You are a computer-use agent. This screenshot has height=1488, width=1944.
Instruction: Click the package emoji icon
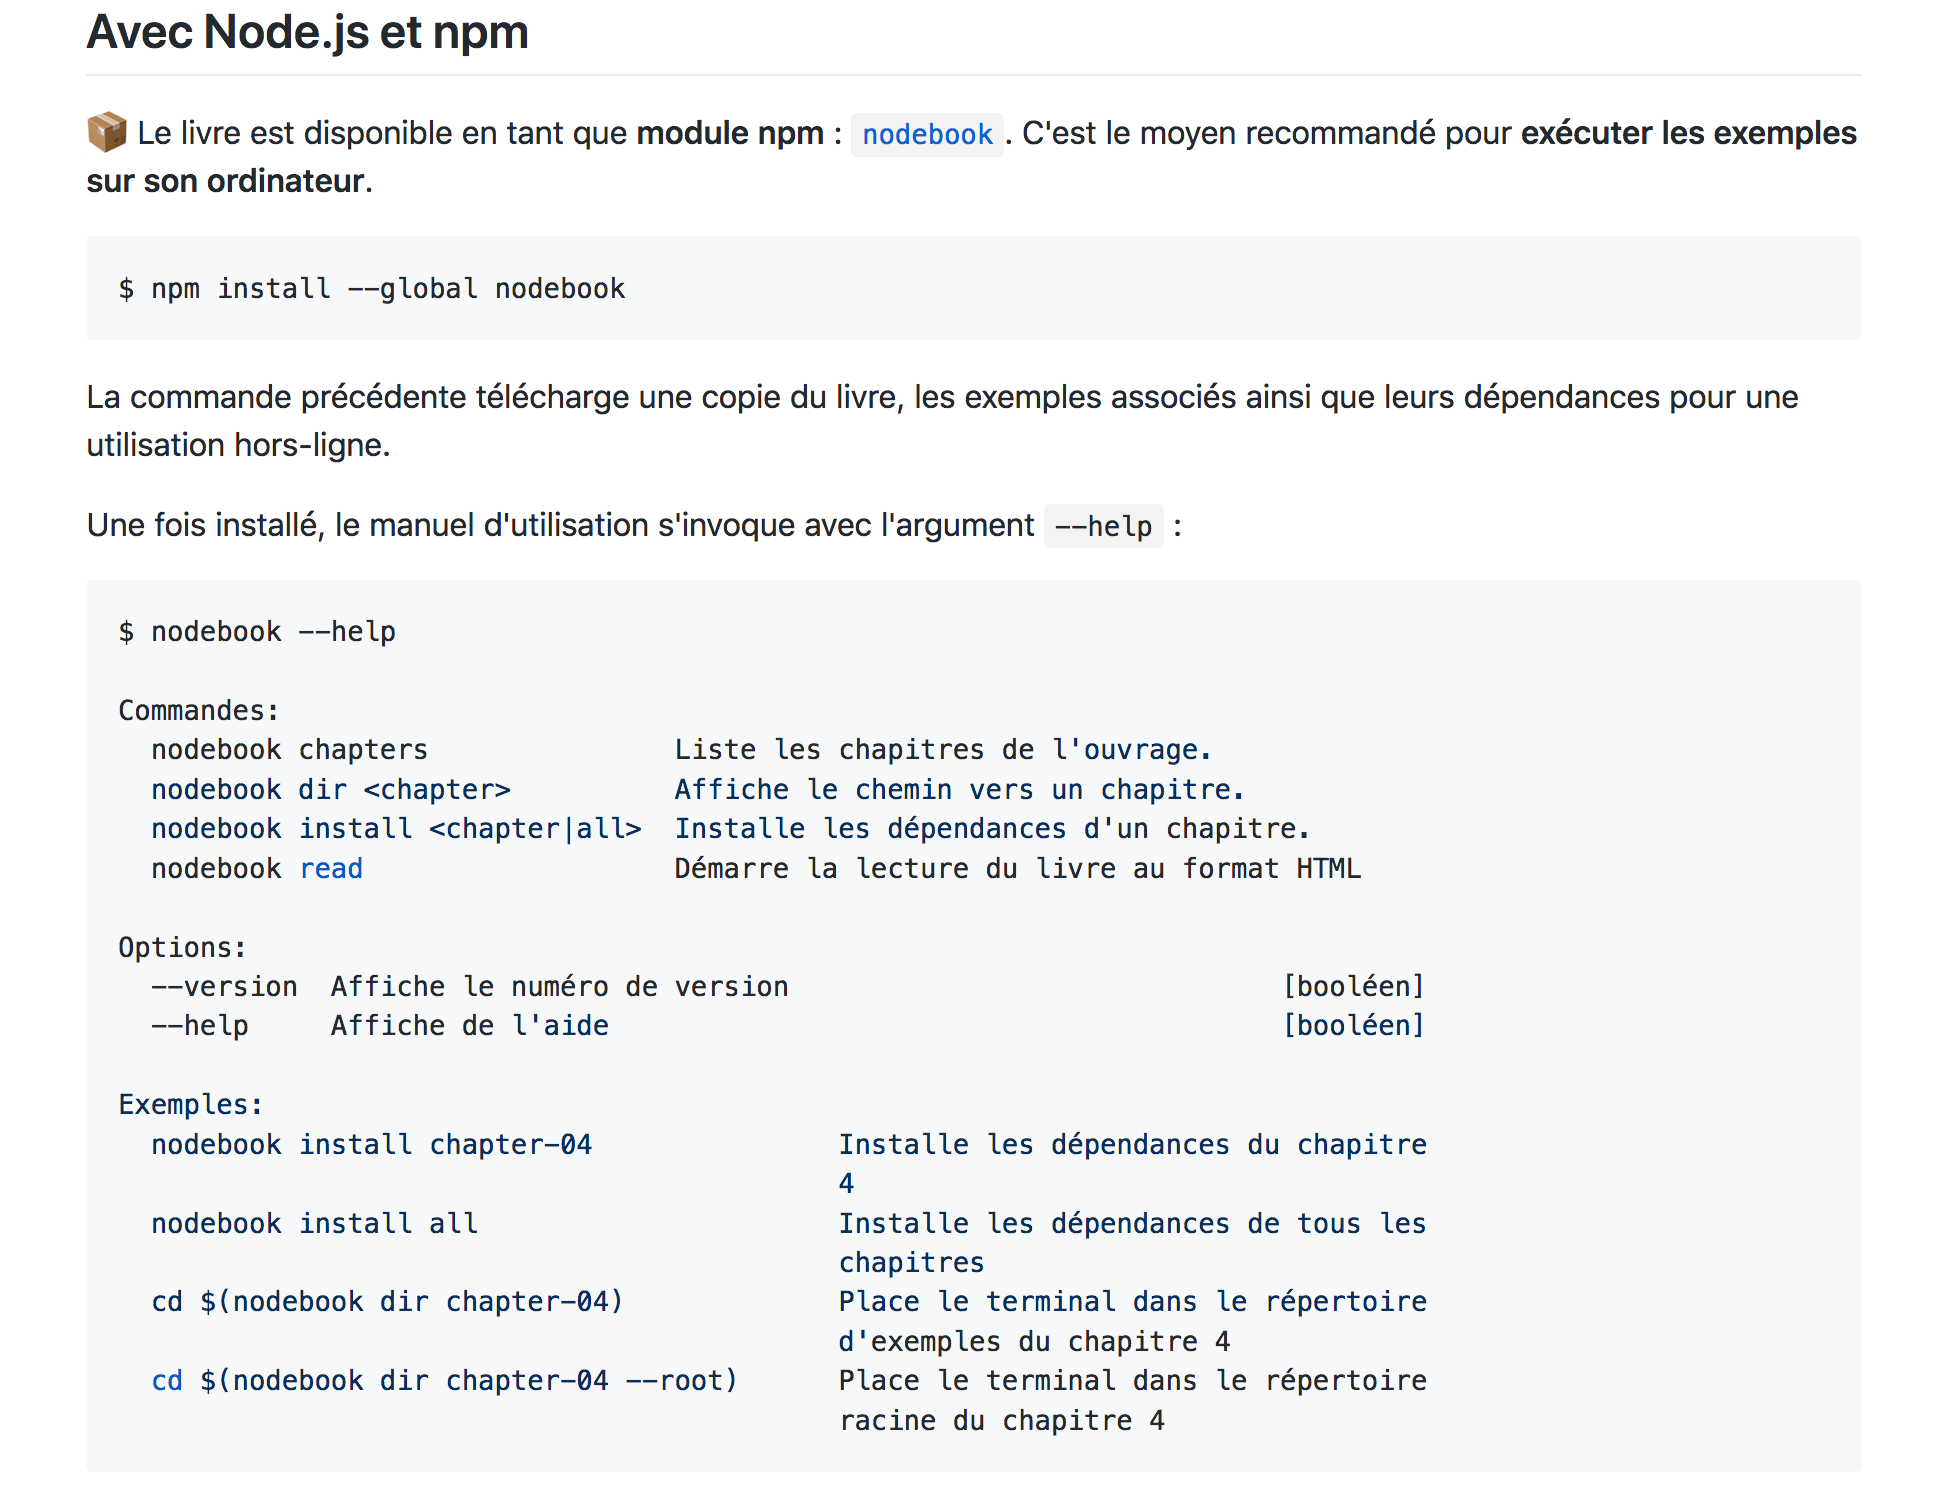pyautogui.click(x=105, y=131)
